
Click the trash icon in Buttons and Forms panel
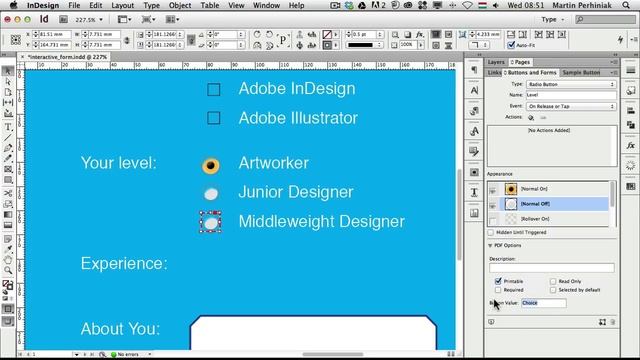point(613,322)
